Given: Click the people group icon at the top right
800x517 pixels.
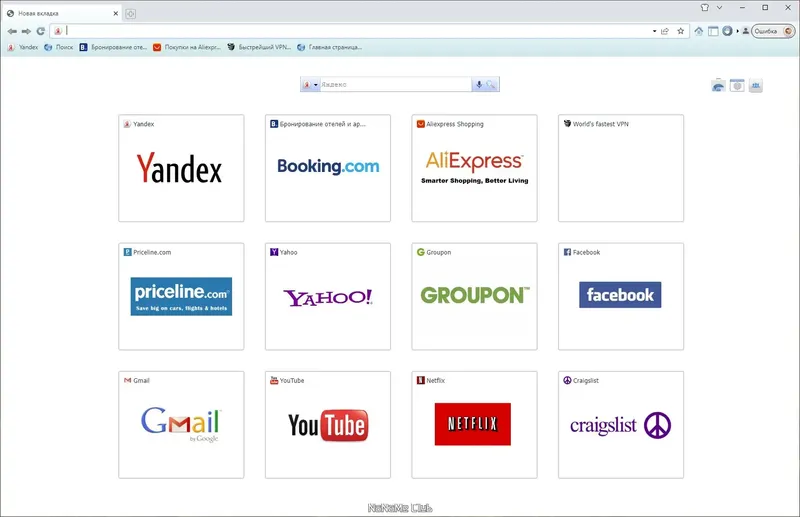Looking at the screenshot, I should tap(756, 86).
